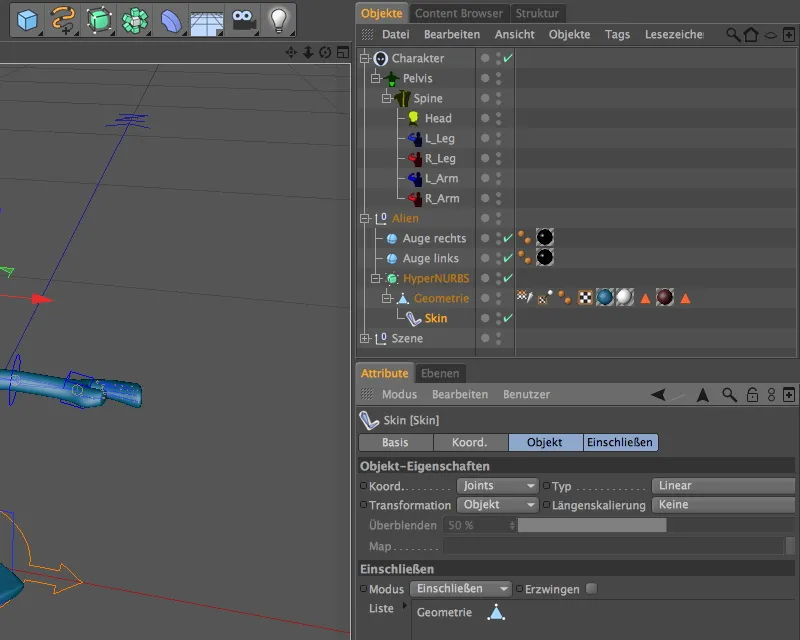Toggle the visibility dot for Szene
The height and width of the screenshot is (640, 800).
485,338
